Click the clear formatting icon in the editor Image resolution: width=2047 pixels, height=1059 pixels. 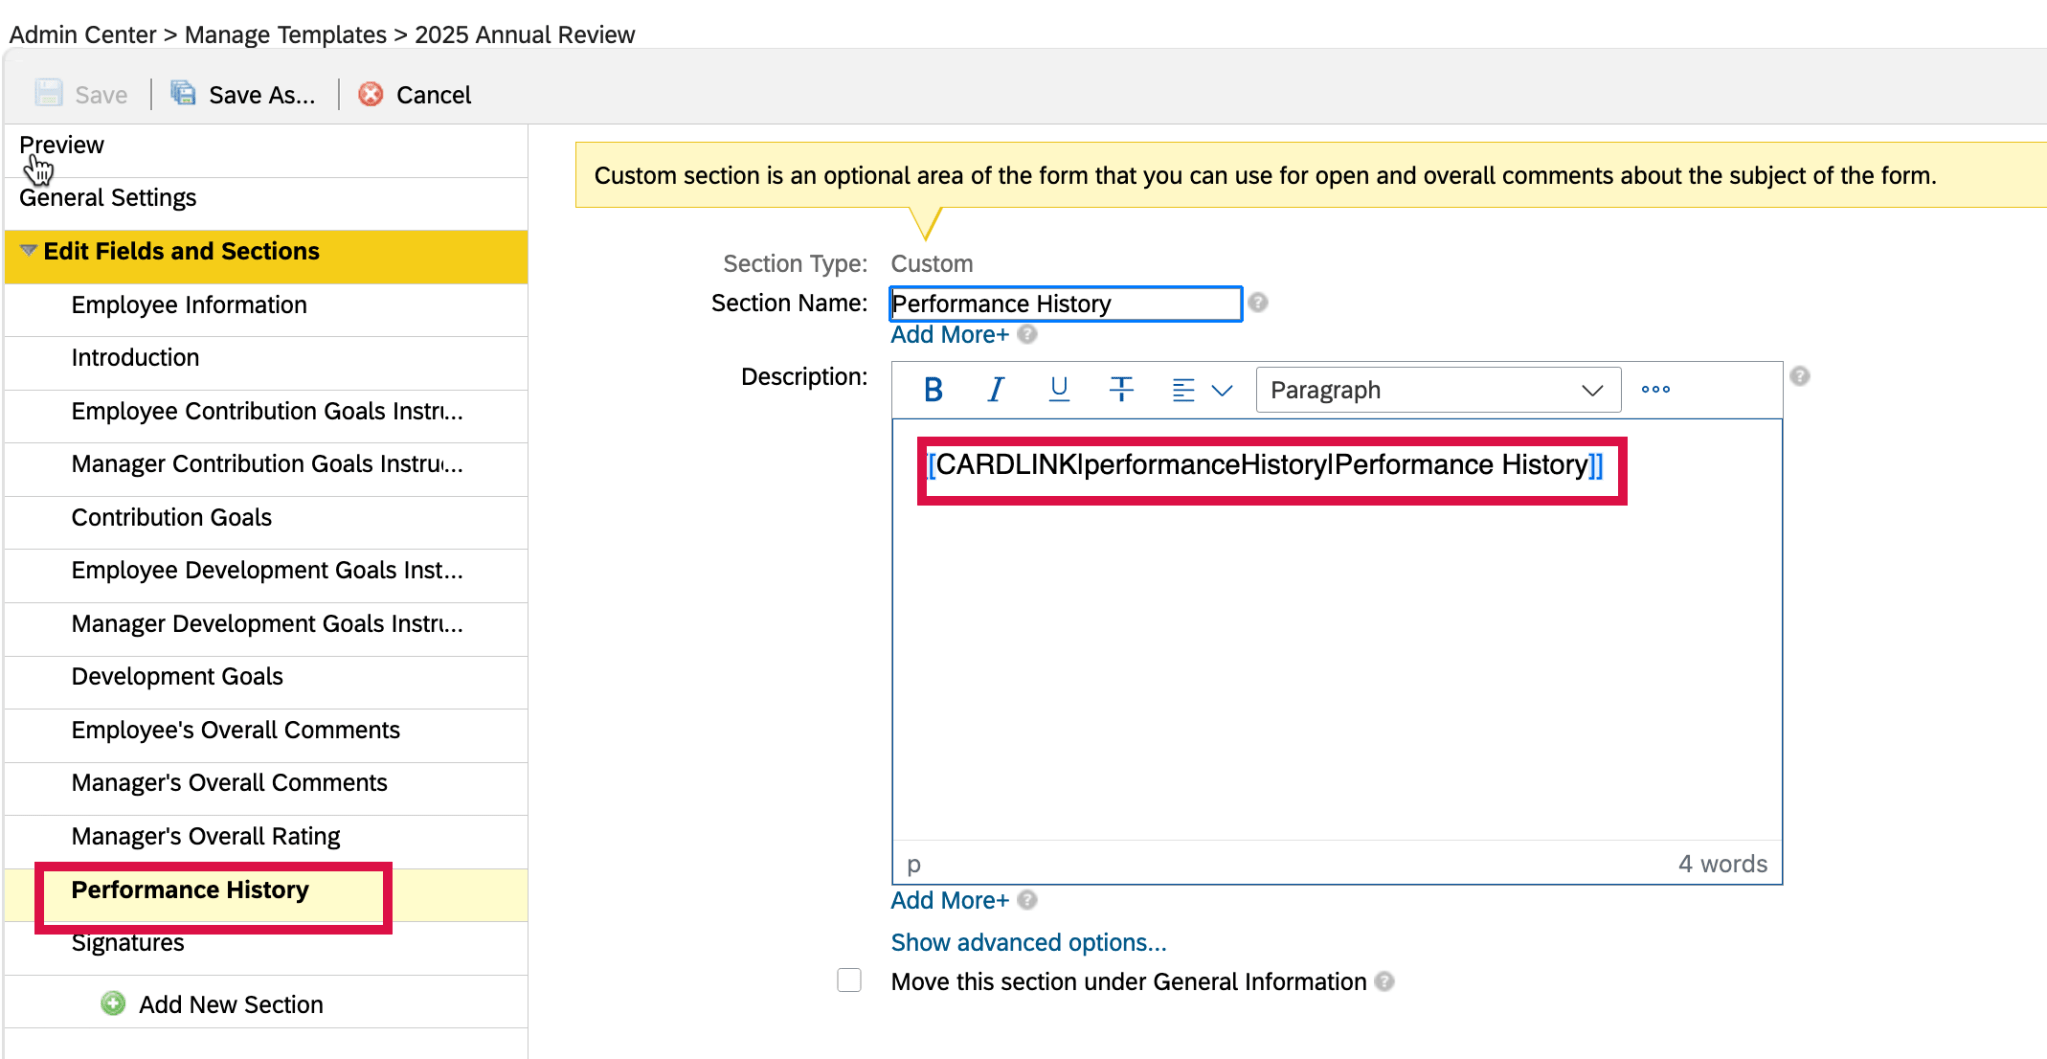tap(1121, 389)
